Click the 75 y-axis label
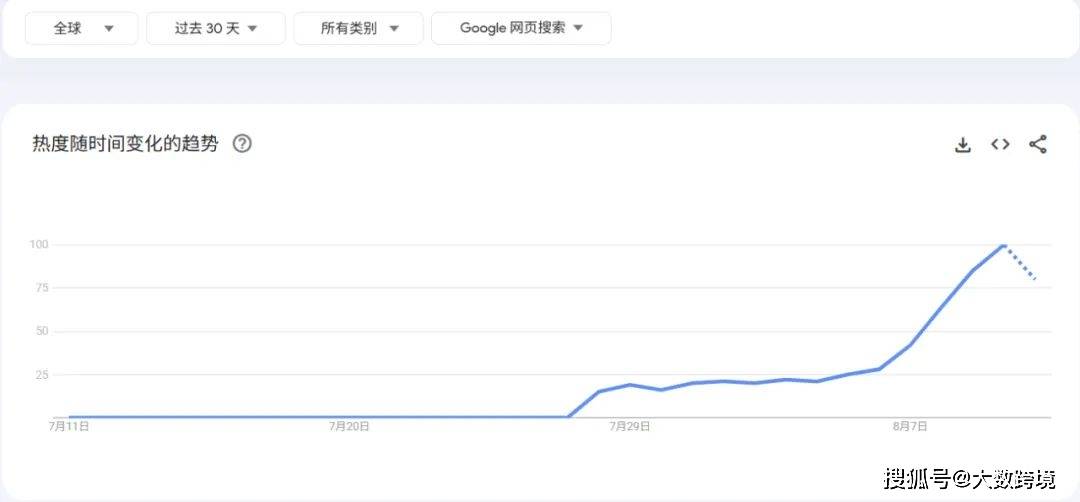 [40, 288]
